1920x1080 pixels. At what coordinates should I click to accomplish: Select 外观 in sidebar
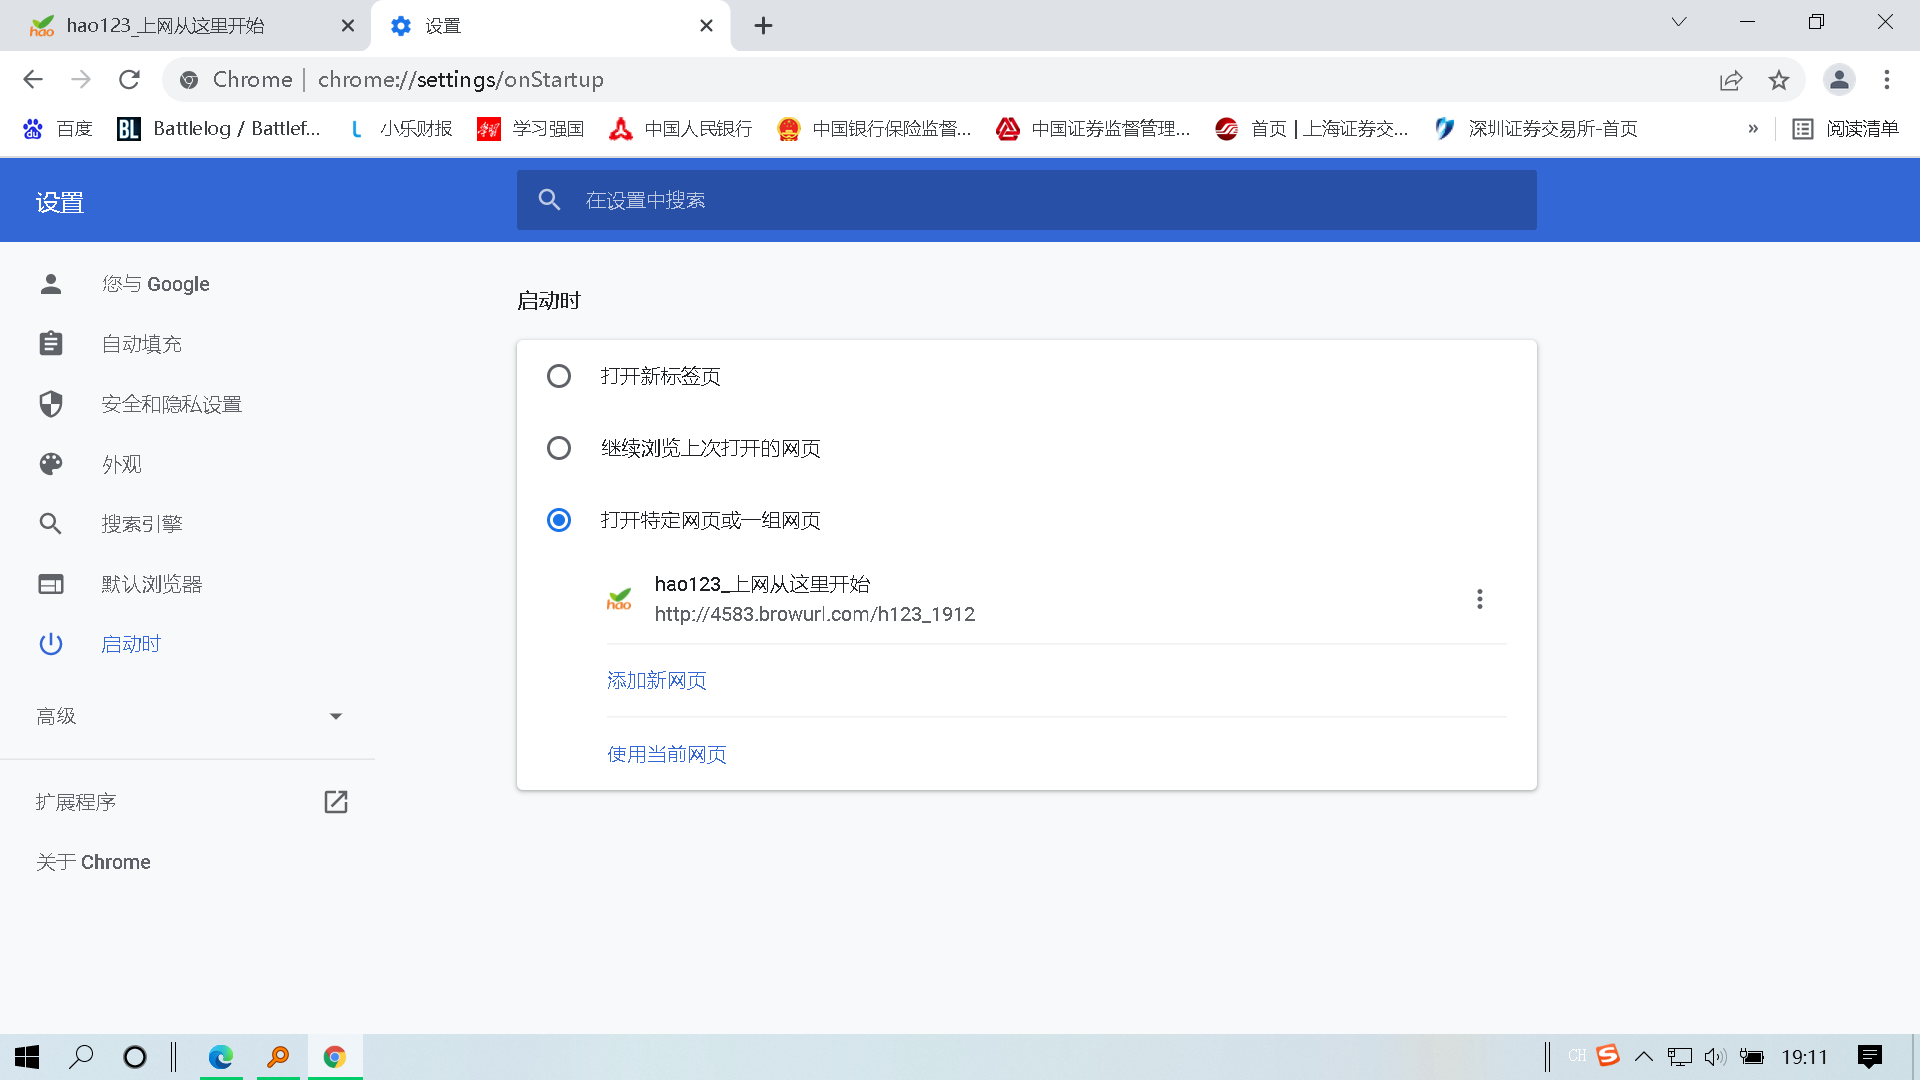122,464
